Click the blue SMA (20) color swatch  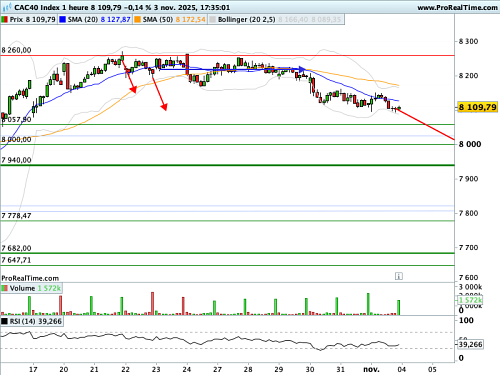click(x=63, y=20)
